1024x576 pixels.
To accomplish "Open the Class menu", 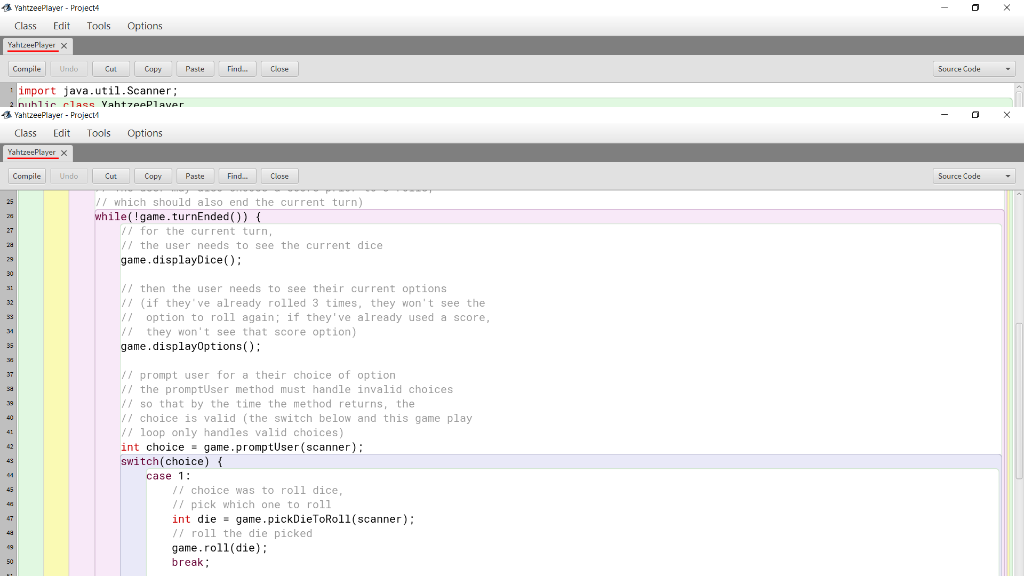I will [24, 132].
